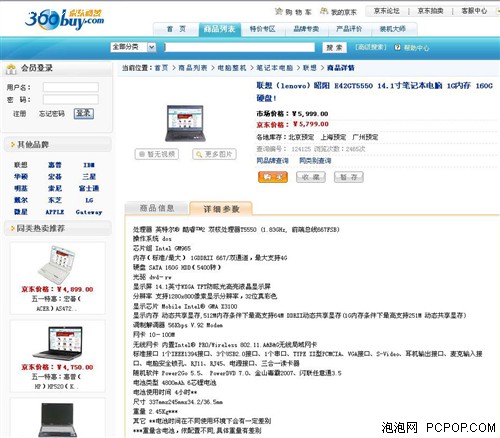This screenshot has height=438, width=500.
Task: Select brand 联想 in brand list
Action: coord(21,165)
